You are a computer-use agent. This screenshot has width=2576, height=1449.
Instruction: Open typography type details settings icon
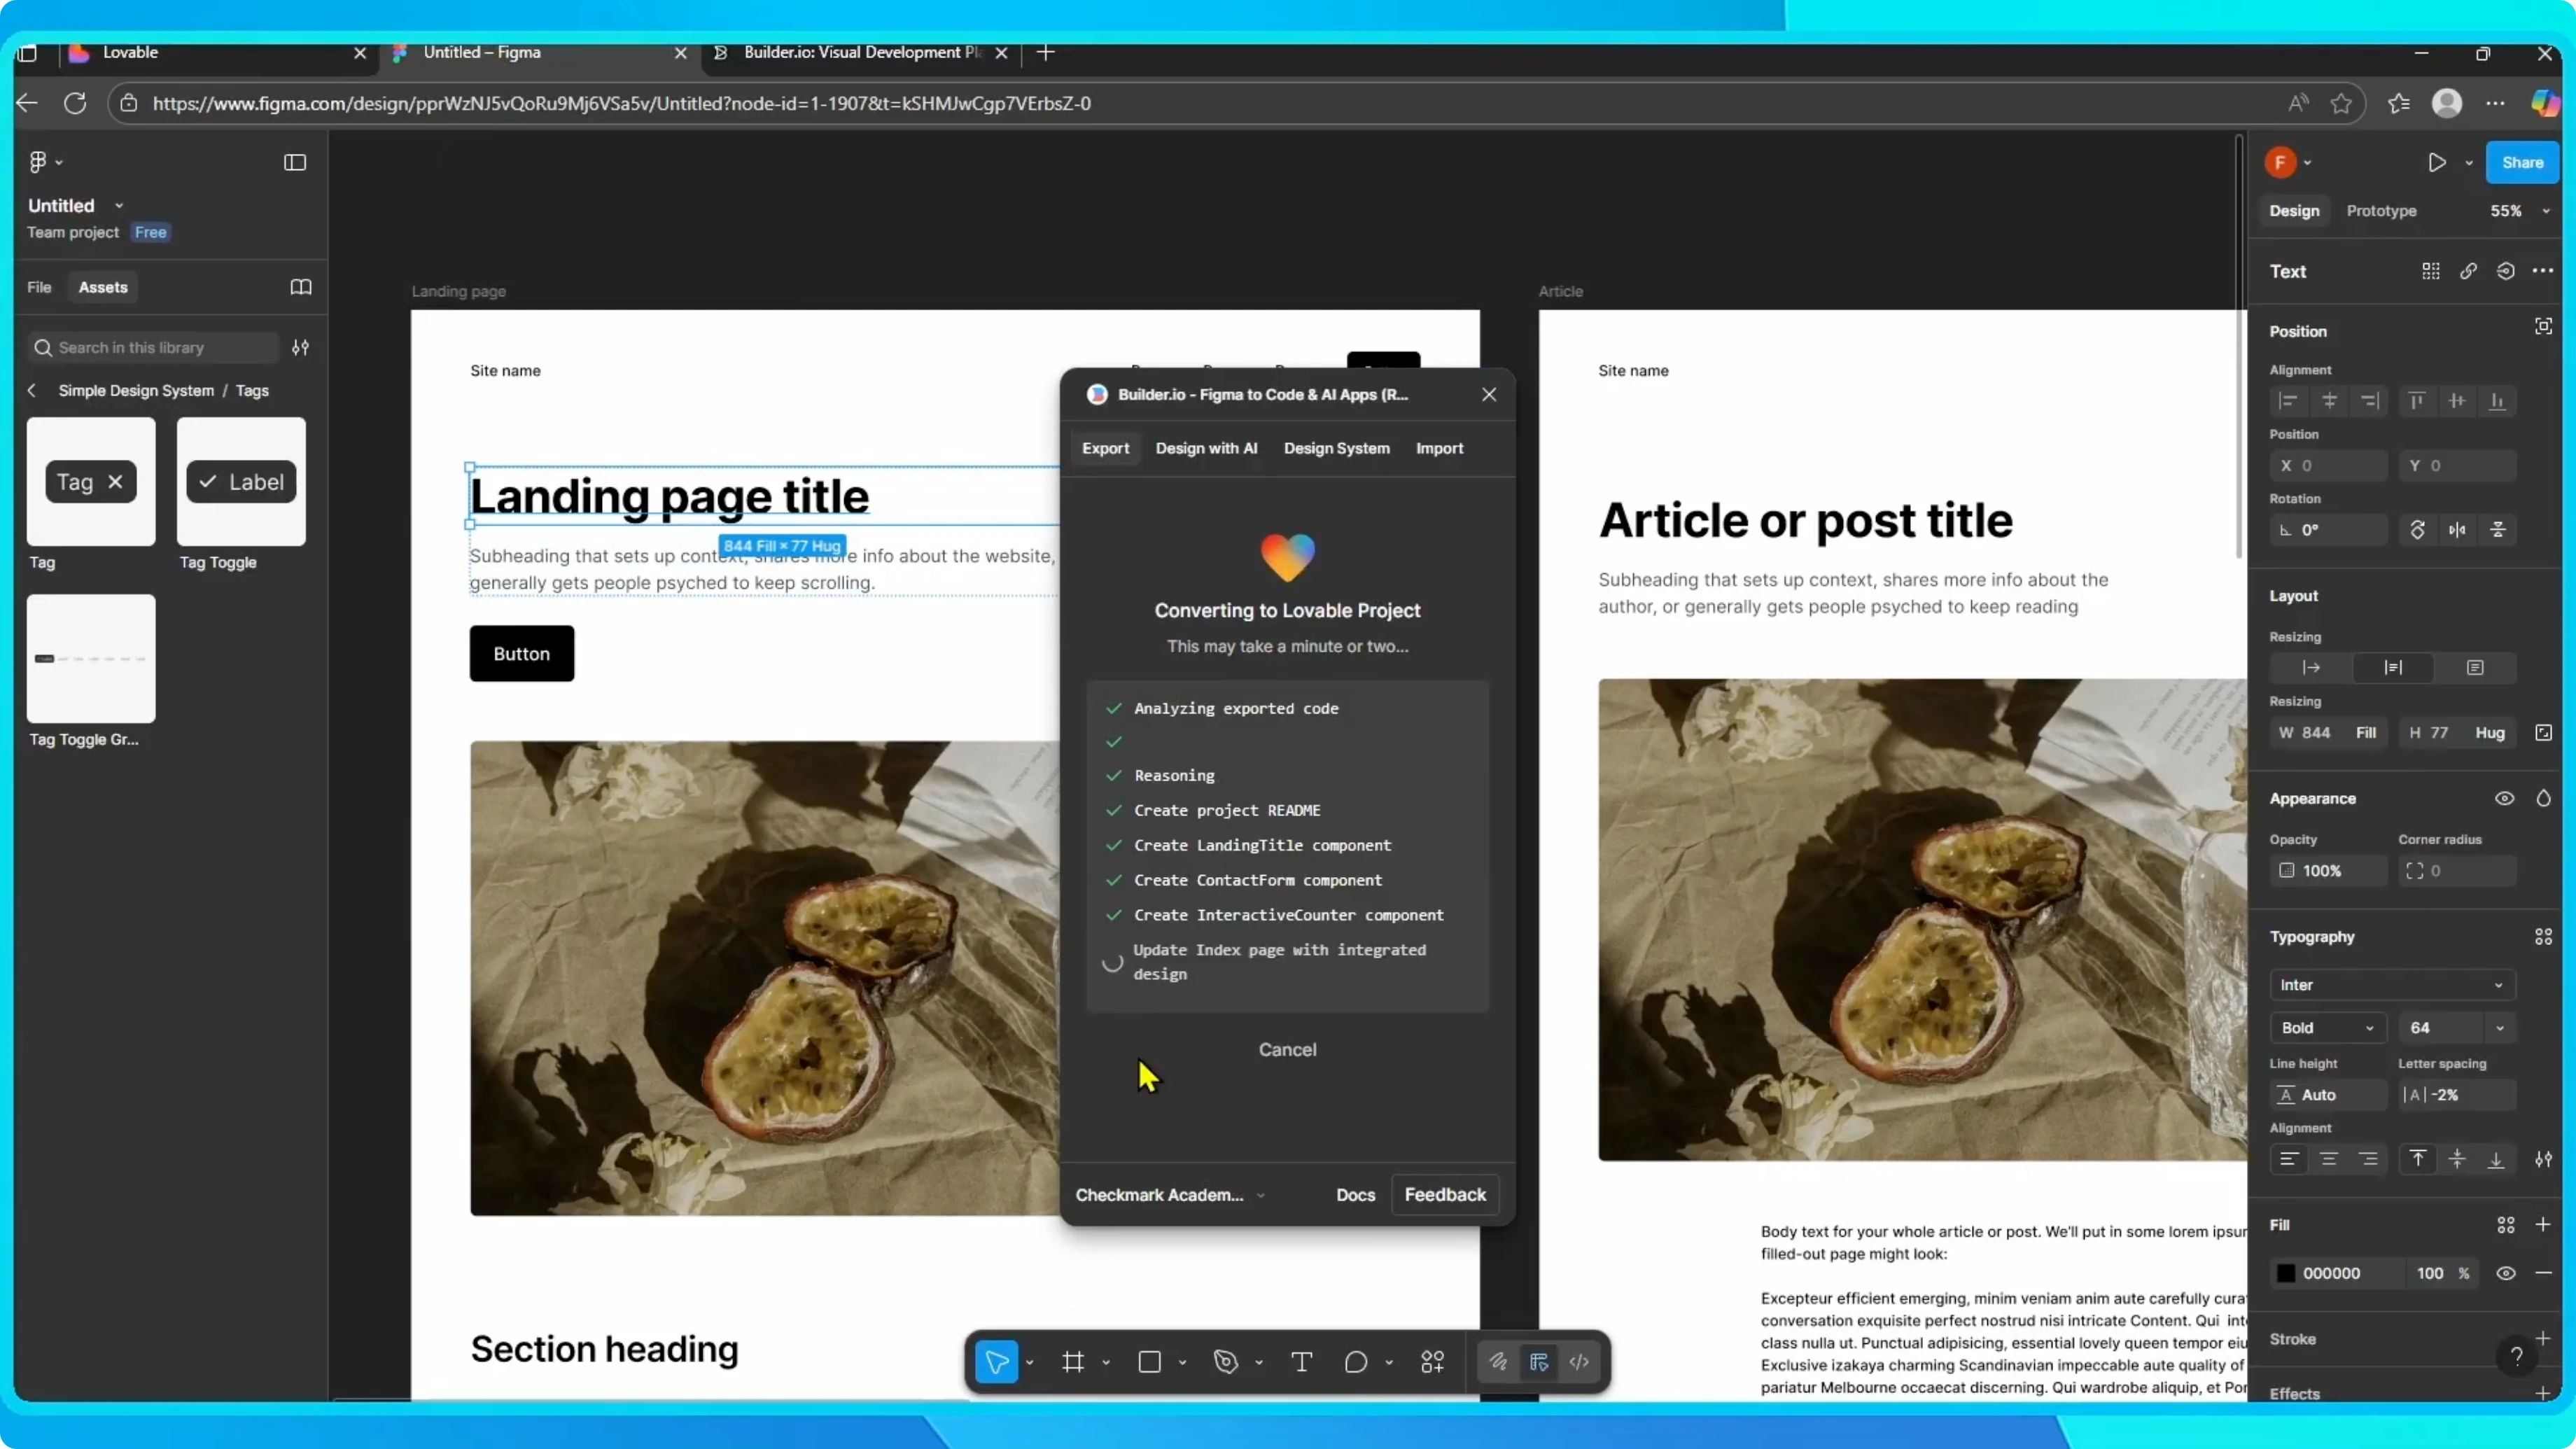point(2543,1159)
